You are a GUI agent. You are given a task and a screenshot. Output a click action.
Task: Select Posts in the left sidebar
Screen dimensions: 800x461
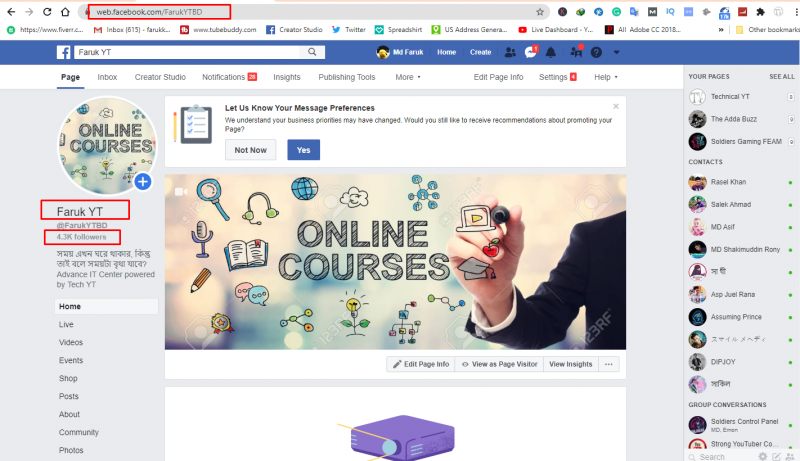[x=68, y=396]
